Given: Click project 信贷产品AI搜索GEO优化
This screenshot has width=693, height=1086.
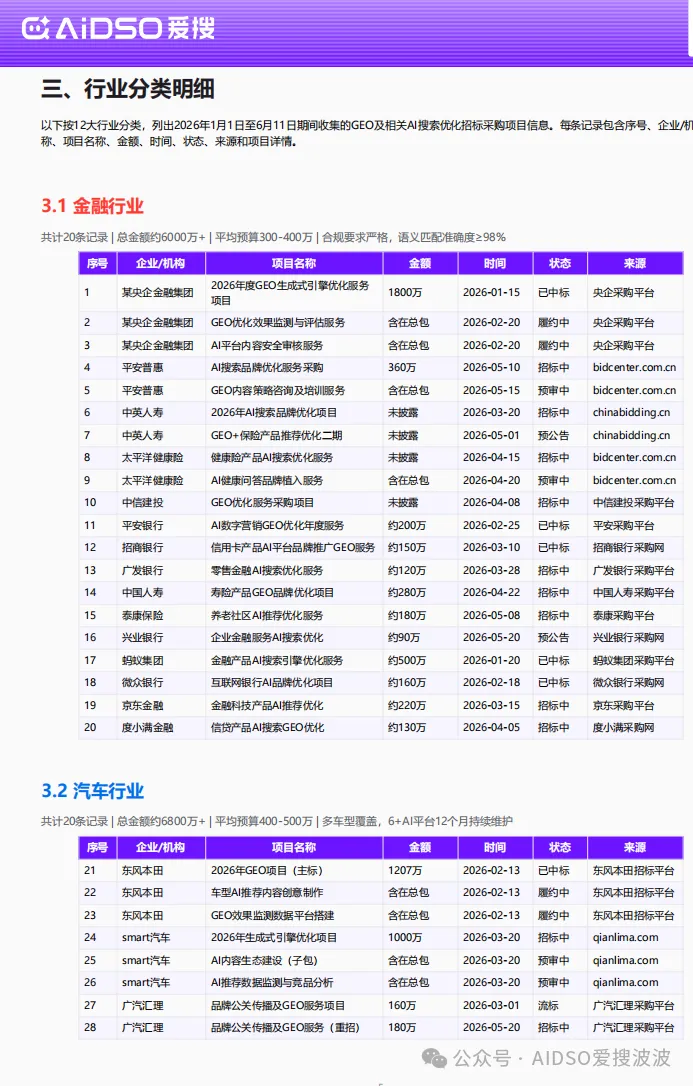Looking at the screenshot, I should click(267, 727).
